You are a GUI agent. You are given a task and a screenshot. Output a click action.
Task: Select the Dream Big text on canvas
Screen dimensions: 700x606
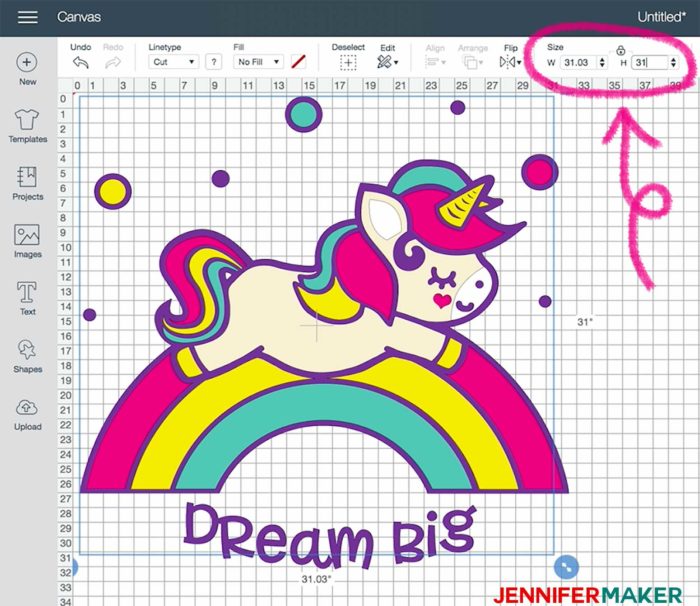coord(329,538)
